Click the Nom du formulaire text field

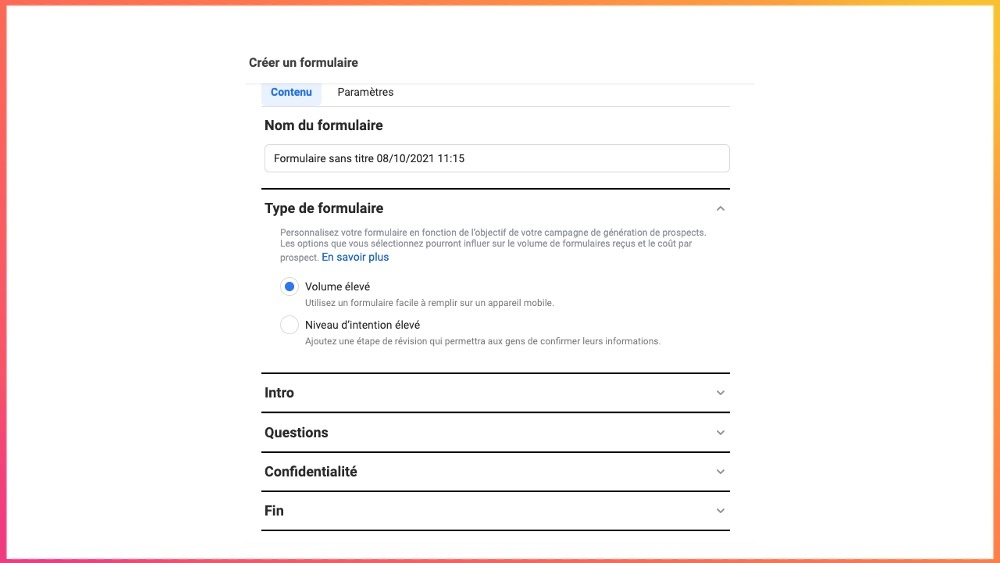pyautogui.click(x=497, y=158)
